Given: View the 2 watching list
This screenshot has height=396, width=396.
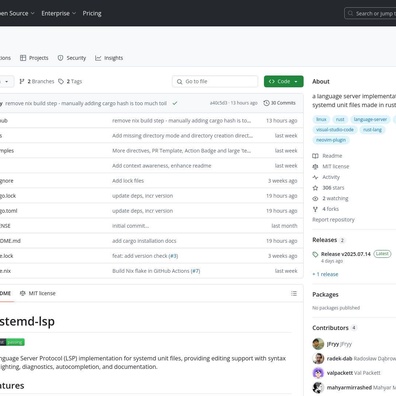Looking at the screenshot, I should tap(335, 198).
